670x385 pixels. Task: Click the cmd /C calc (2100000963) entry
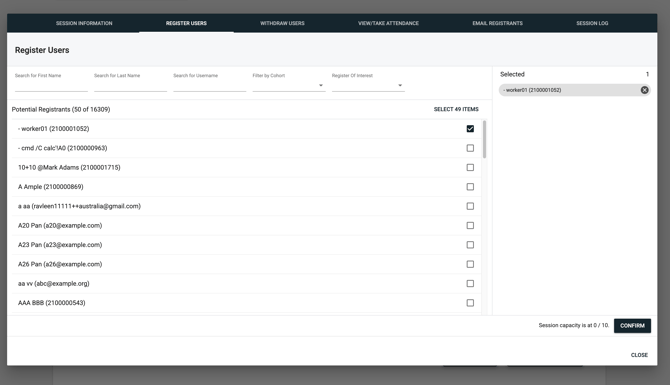tap(62, 148)
